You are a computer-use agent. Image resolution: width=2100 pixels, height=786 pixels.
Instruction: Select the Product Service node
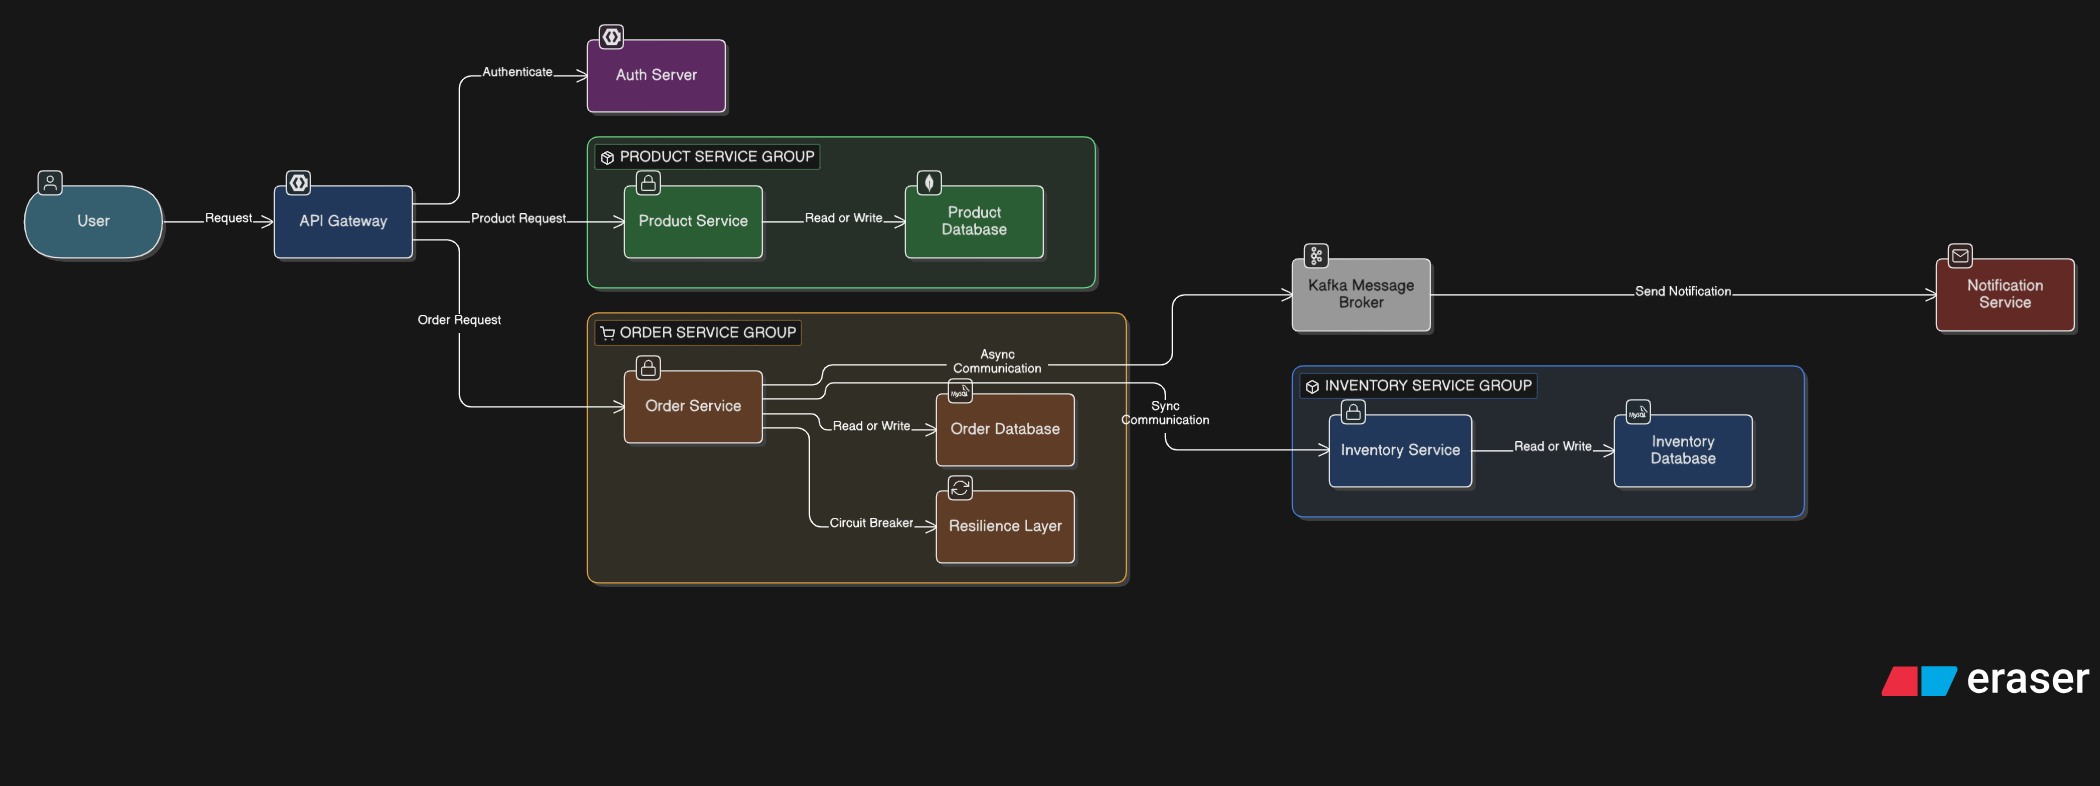pyautogui.click(x=693, y=222)
